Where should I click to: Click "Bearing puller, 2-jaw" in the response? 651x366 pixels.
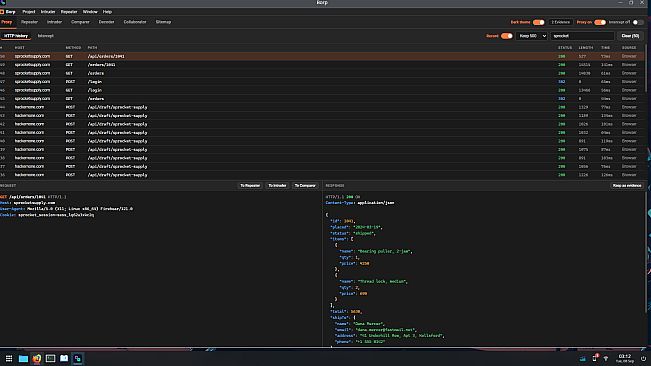[x=384, y=251]
